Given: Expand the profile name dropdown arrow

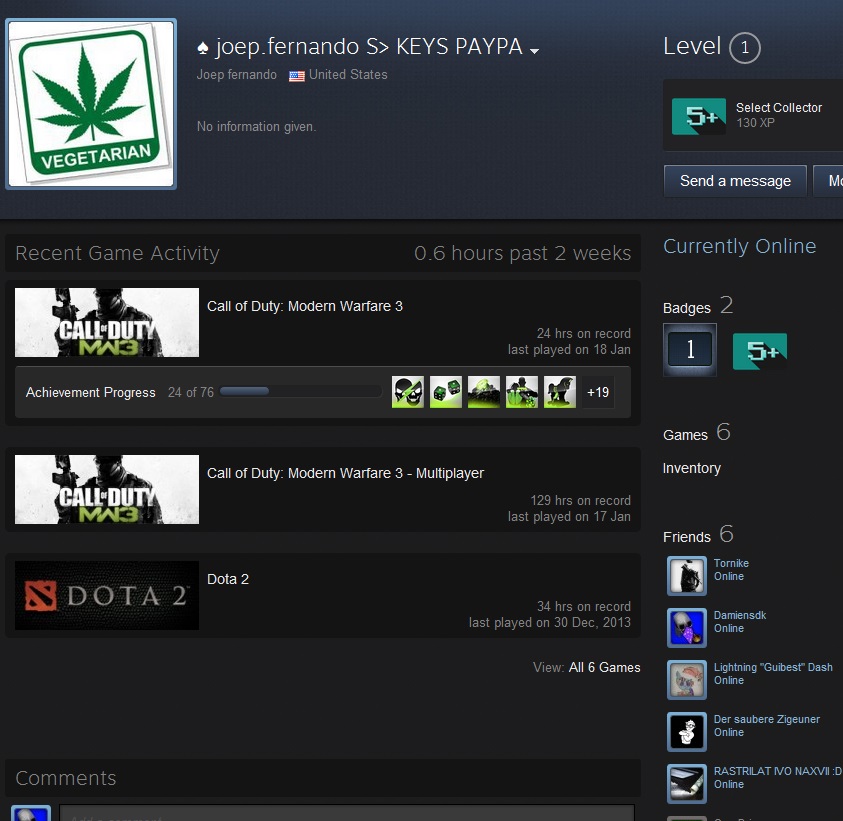Looking at the screenshot, I should (x=535, y=51).
